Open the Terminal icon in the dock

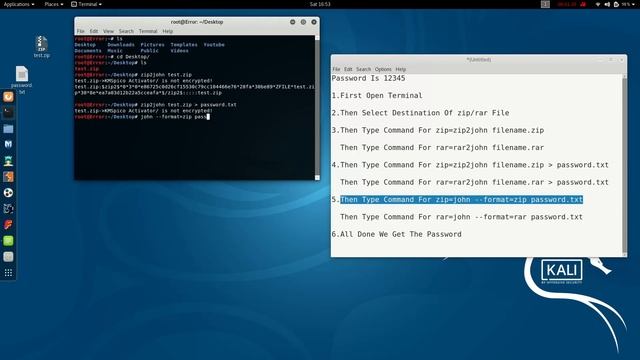point(8,113)
